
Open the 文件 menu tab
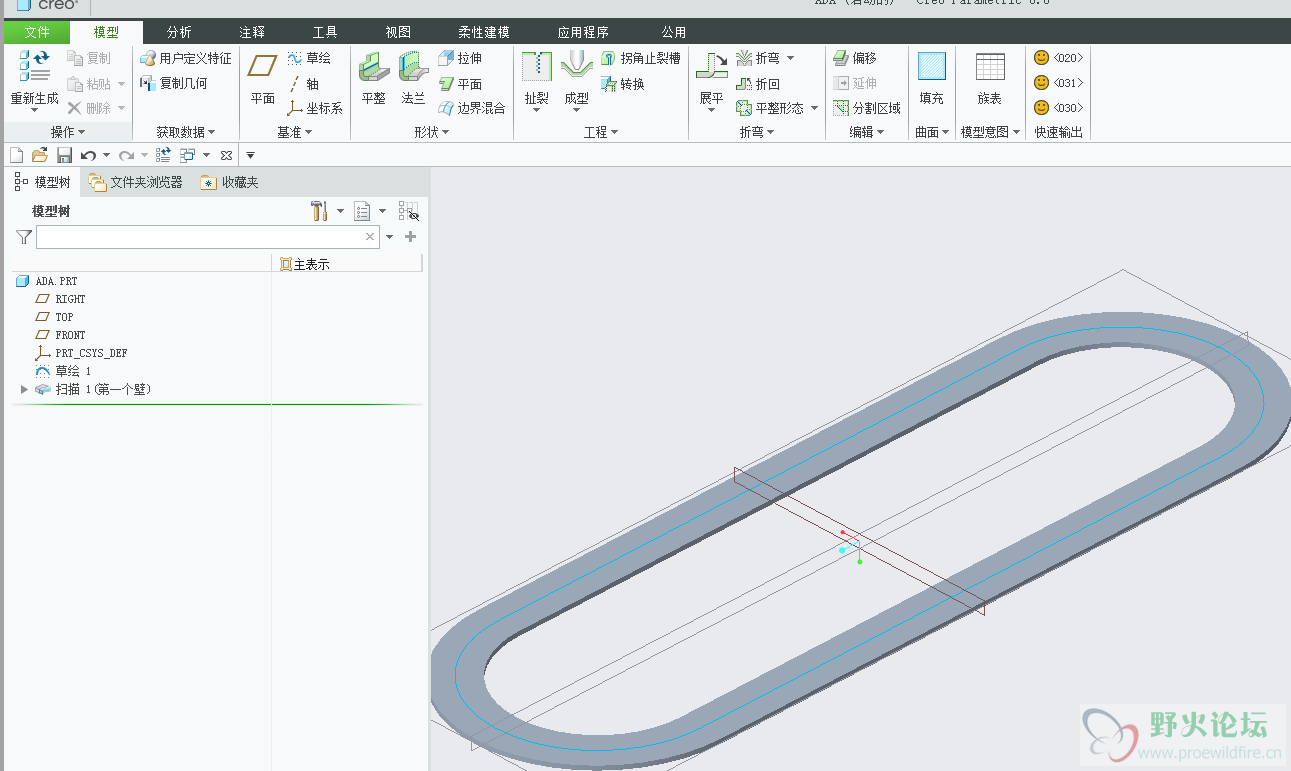click(x=36, y=32)
